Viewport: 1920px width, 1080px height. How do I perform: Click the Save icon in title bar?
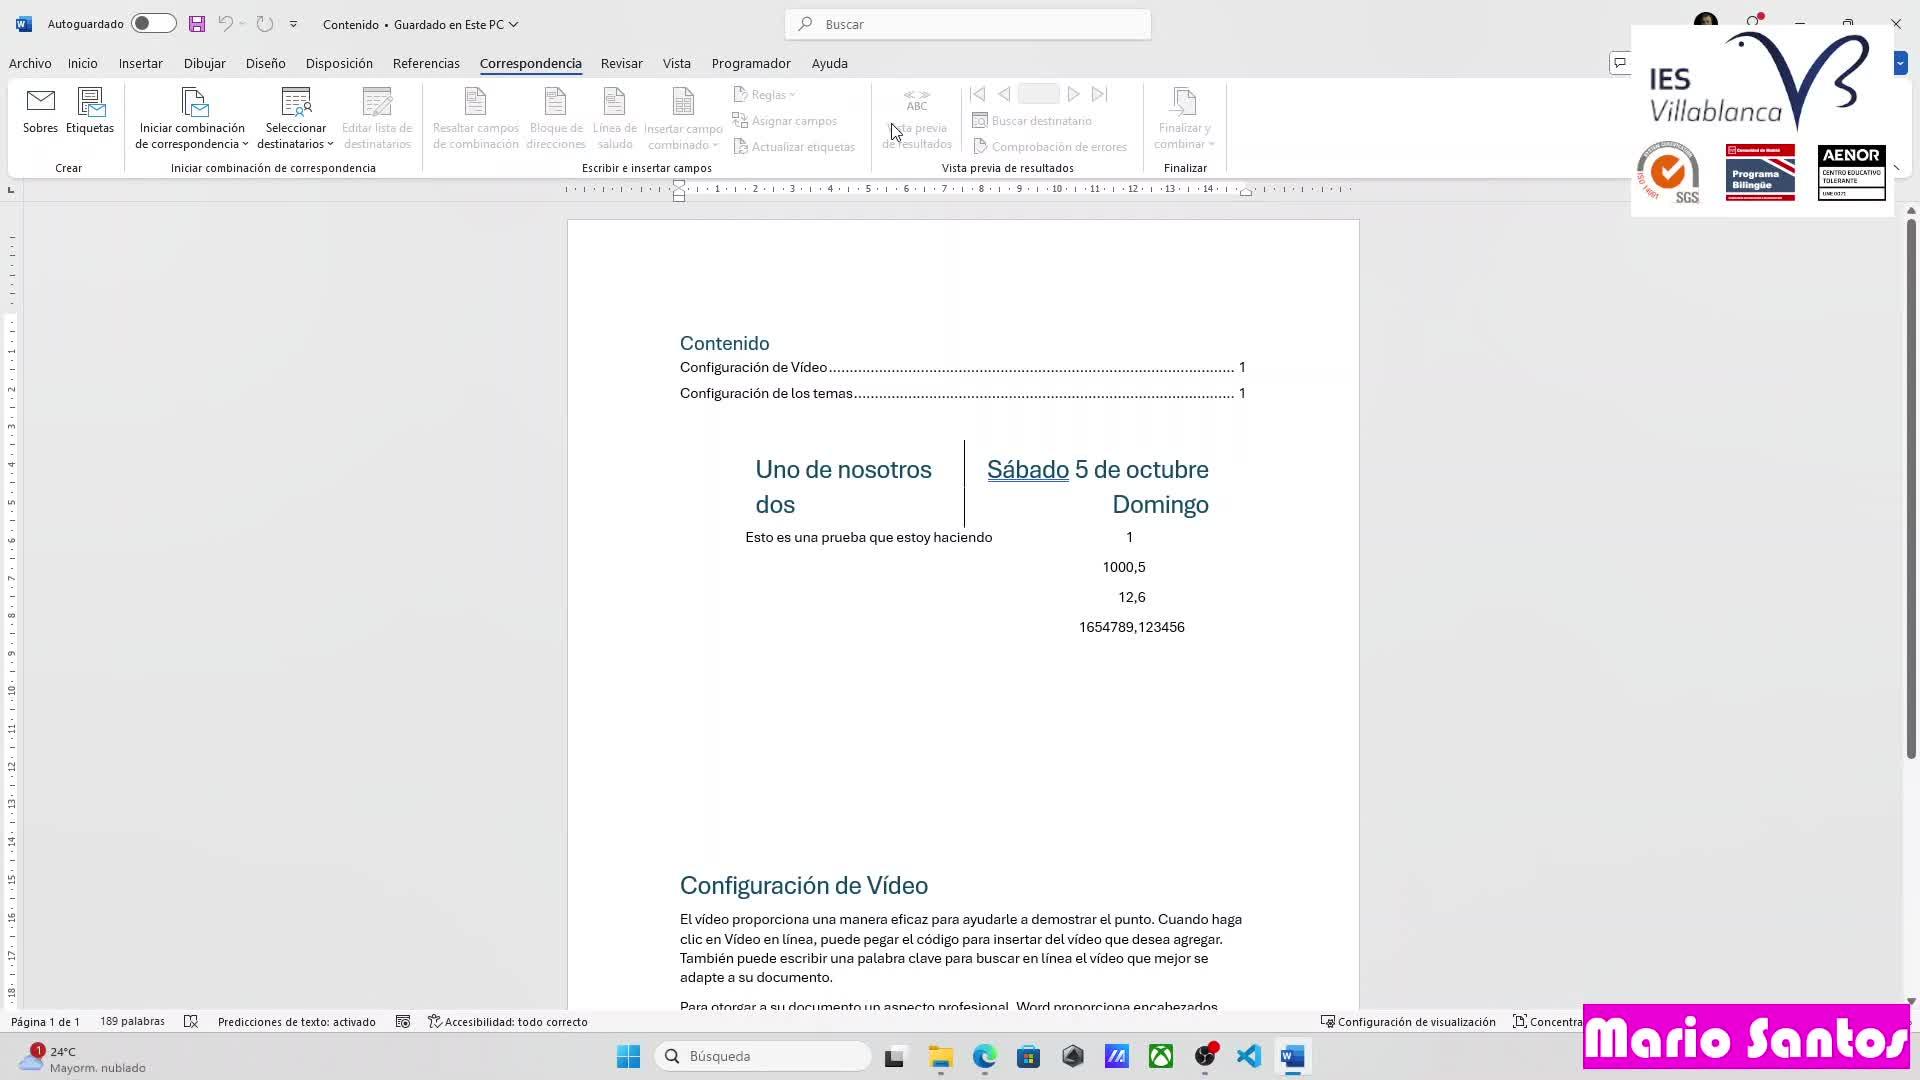click(197, 24)
